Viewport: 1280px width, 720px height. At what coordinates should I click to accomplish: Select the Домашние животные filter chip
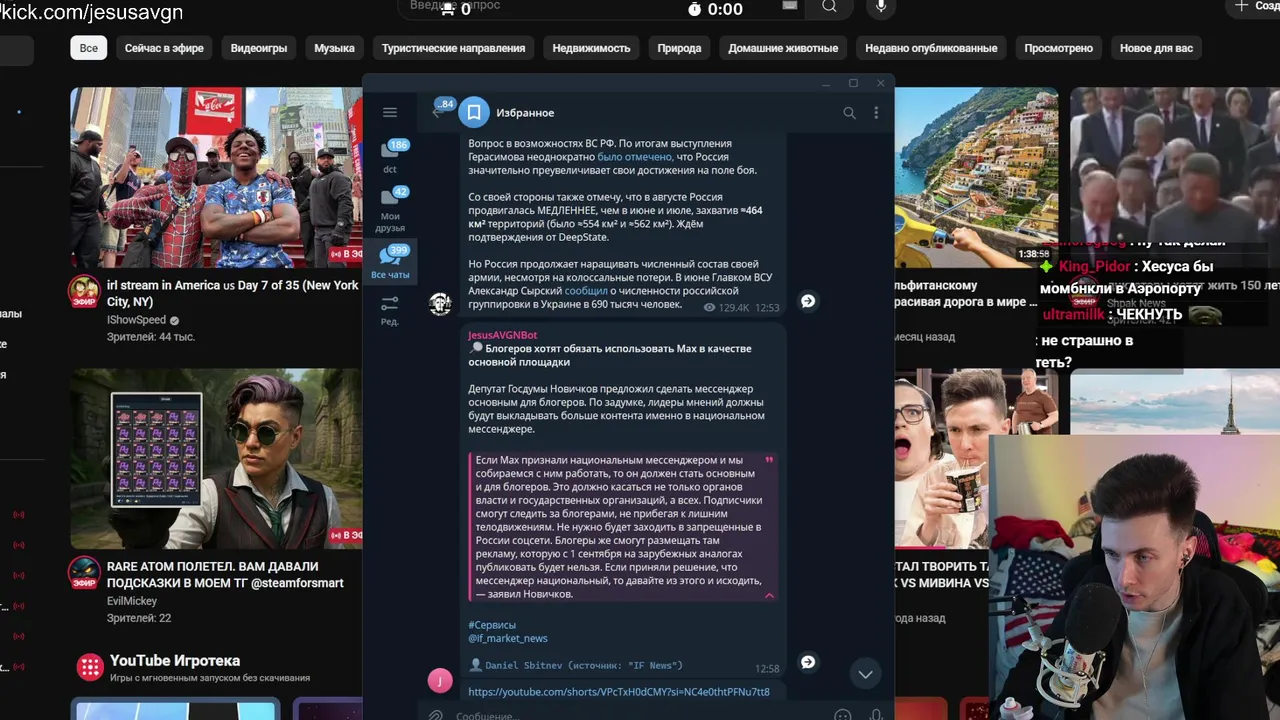click(x=783, y=48)
